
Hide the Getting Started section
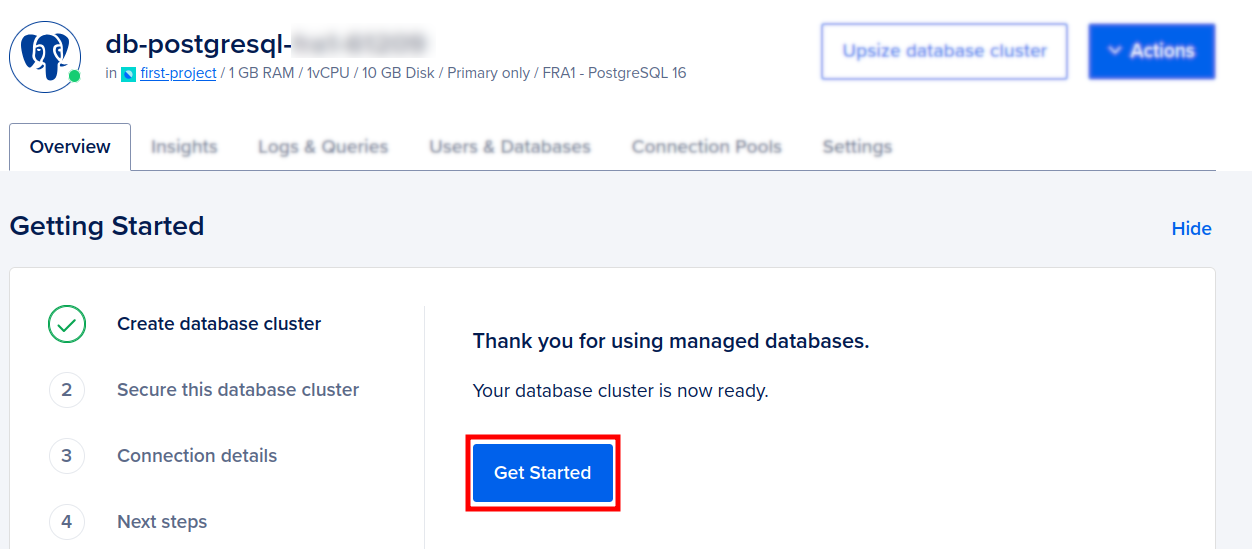point(1191,229)
